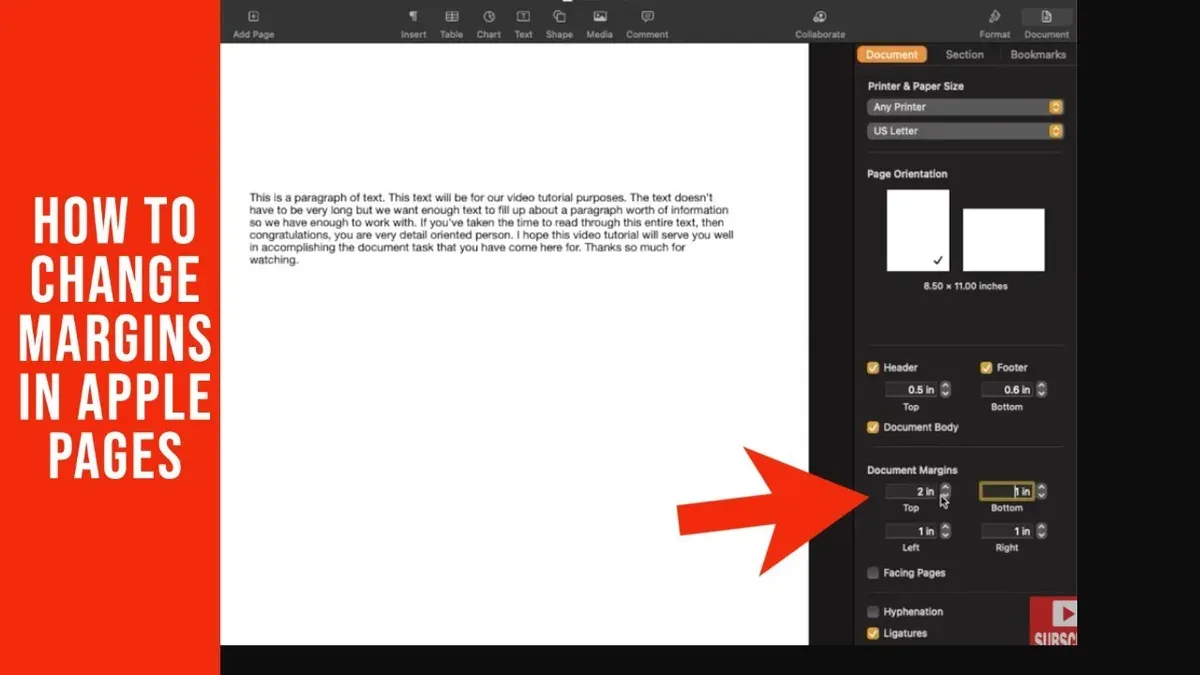This screenshot has width=1200, height=675.
Task: Open the Document inspector button
Action: 1047,17
